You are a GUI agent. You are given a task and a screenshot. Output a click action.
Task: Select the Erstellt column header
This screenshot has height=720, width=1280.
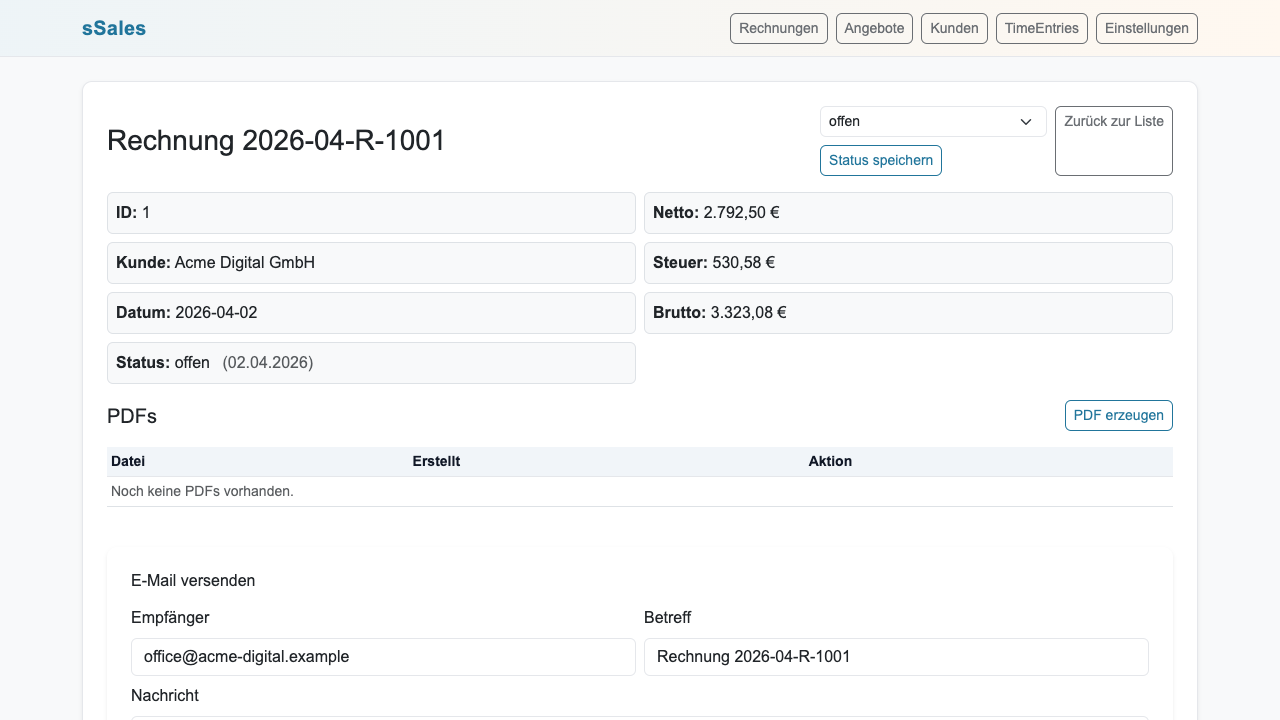[x=436, y=461]
